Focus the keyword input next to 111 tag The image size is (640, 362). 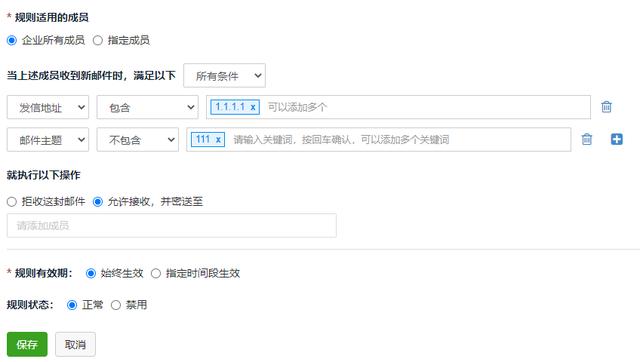398,140
